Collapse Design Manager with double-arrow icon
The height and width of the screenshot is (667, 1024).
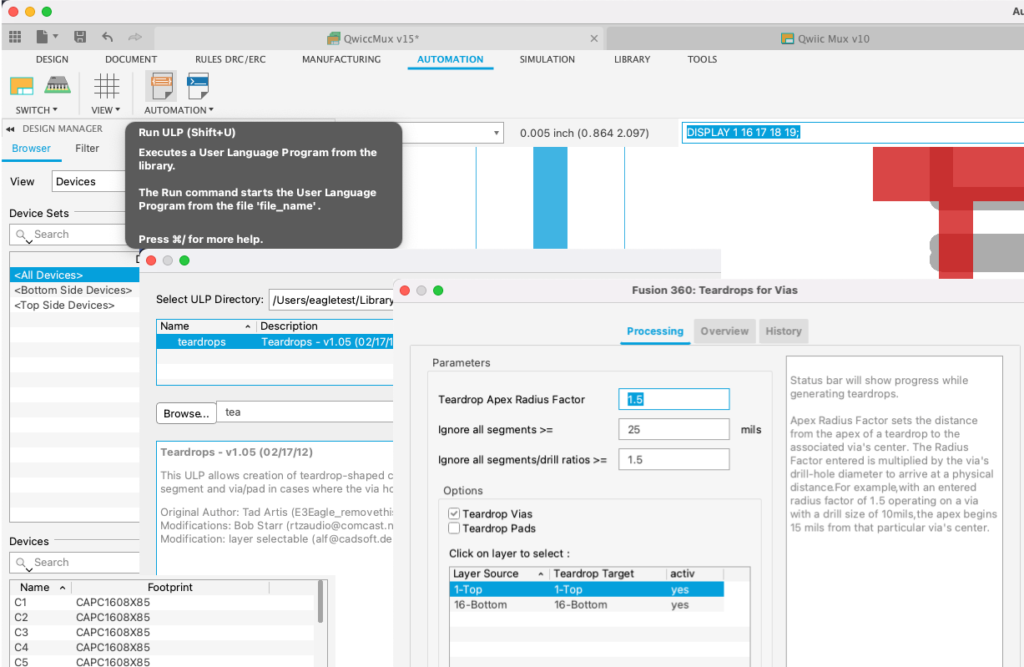(10, 129)
